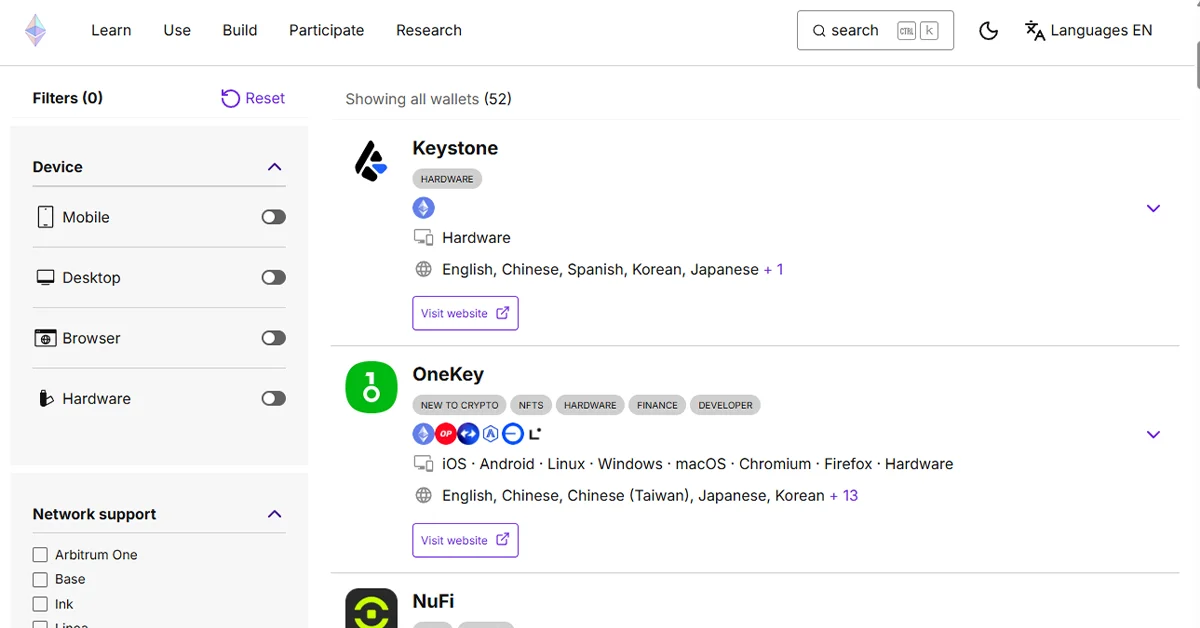Click OneKey Visit website button
Screen dimensions: 1200x628
465,540
